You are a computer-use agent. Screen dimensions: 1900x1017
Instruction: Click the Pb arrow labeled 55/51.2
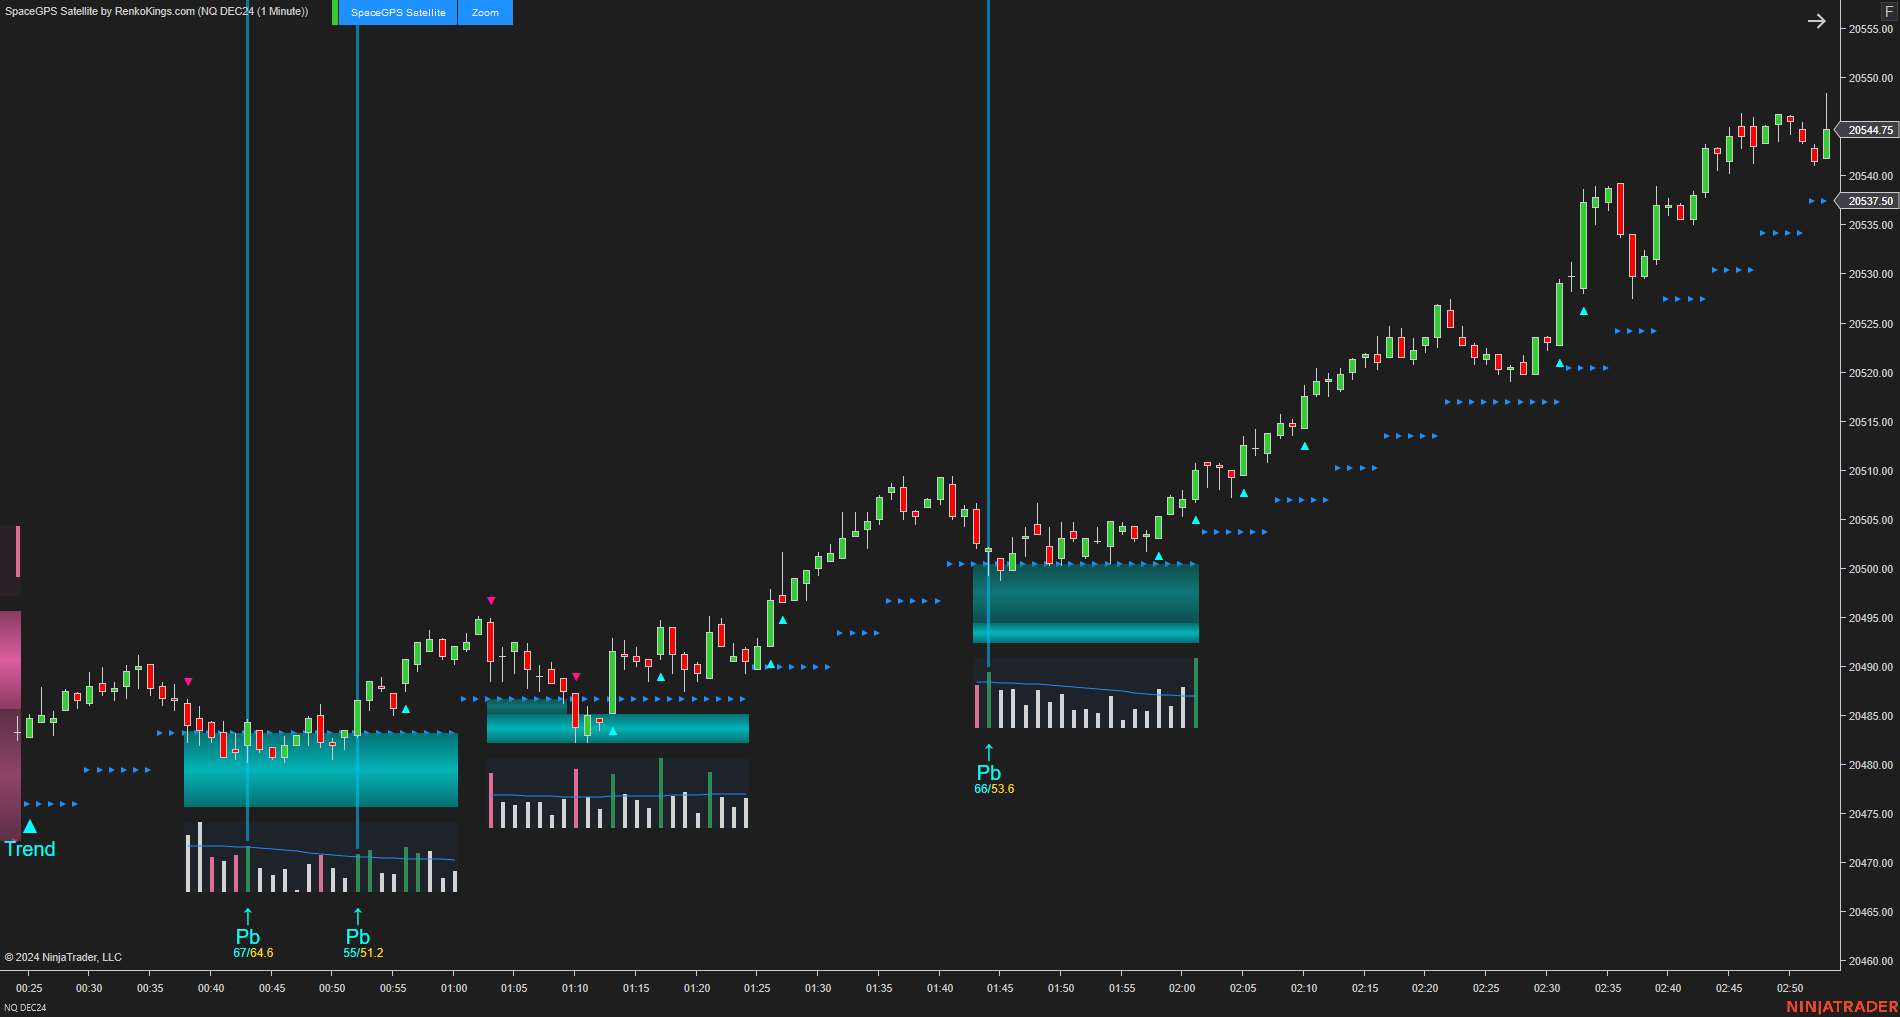click(357, 918)
